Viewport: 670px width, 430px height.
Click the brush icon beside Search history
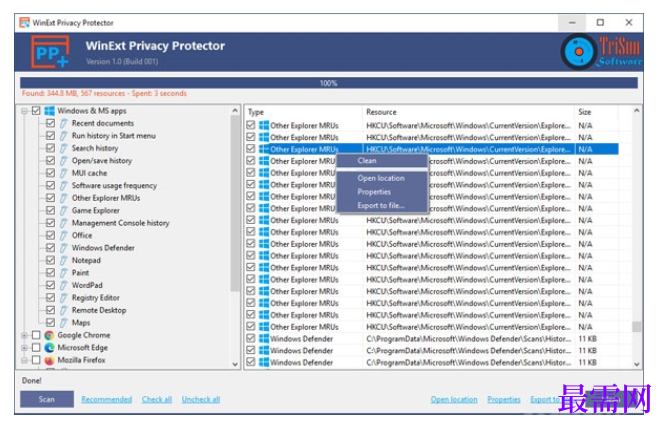point(64,148)
